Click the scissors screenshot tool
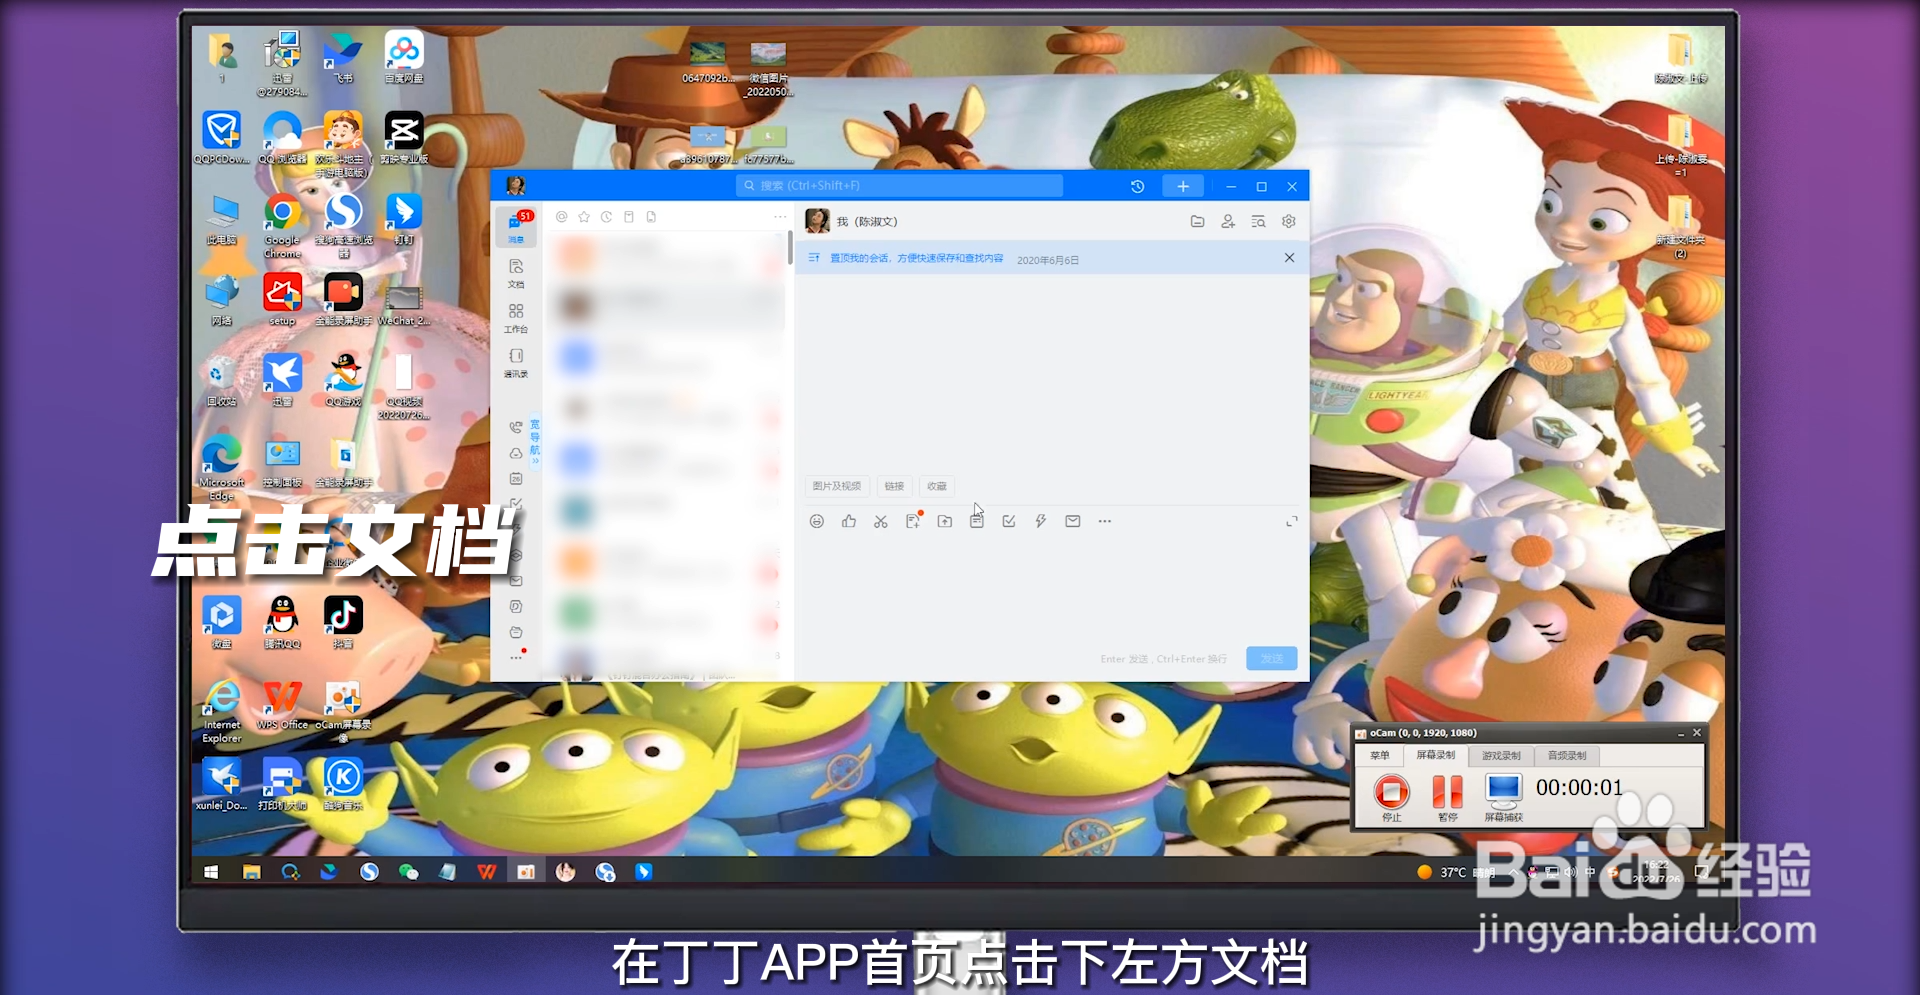The width and height of the screenshot is (1920, 995). click(881, 521)
